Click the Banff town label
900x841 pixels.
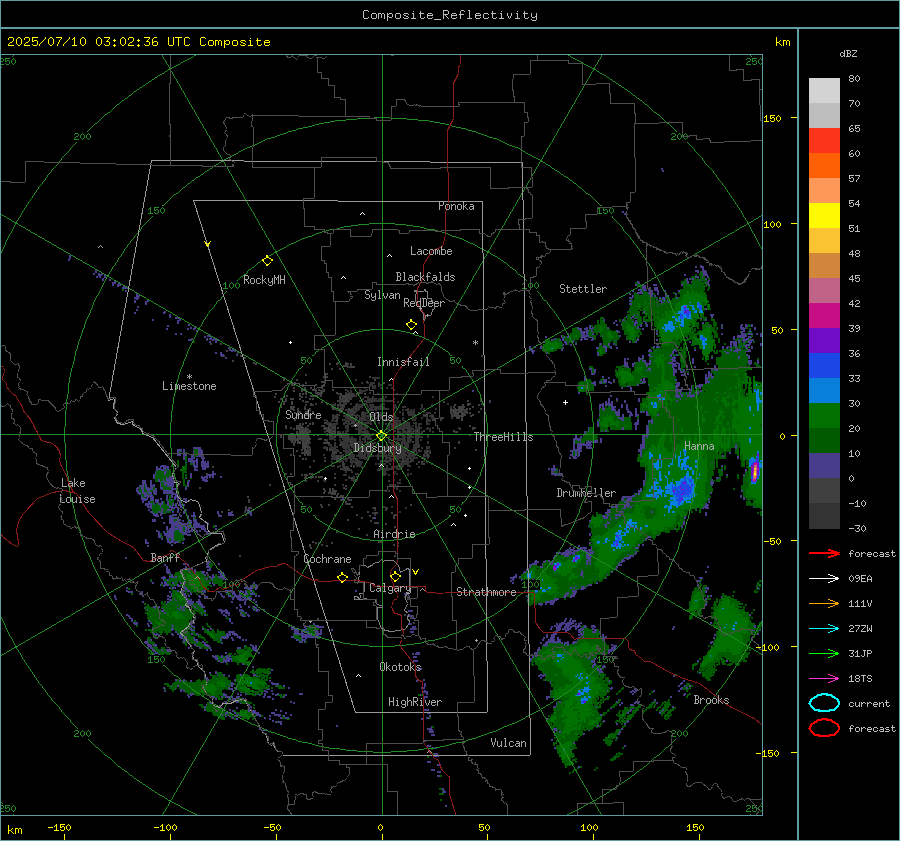tap(165, 558)
